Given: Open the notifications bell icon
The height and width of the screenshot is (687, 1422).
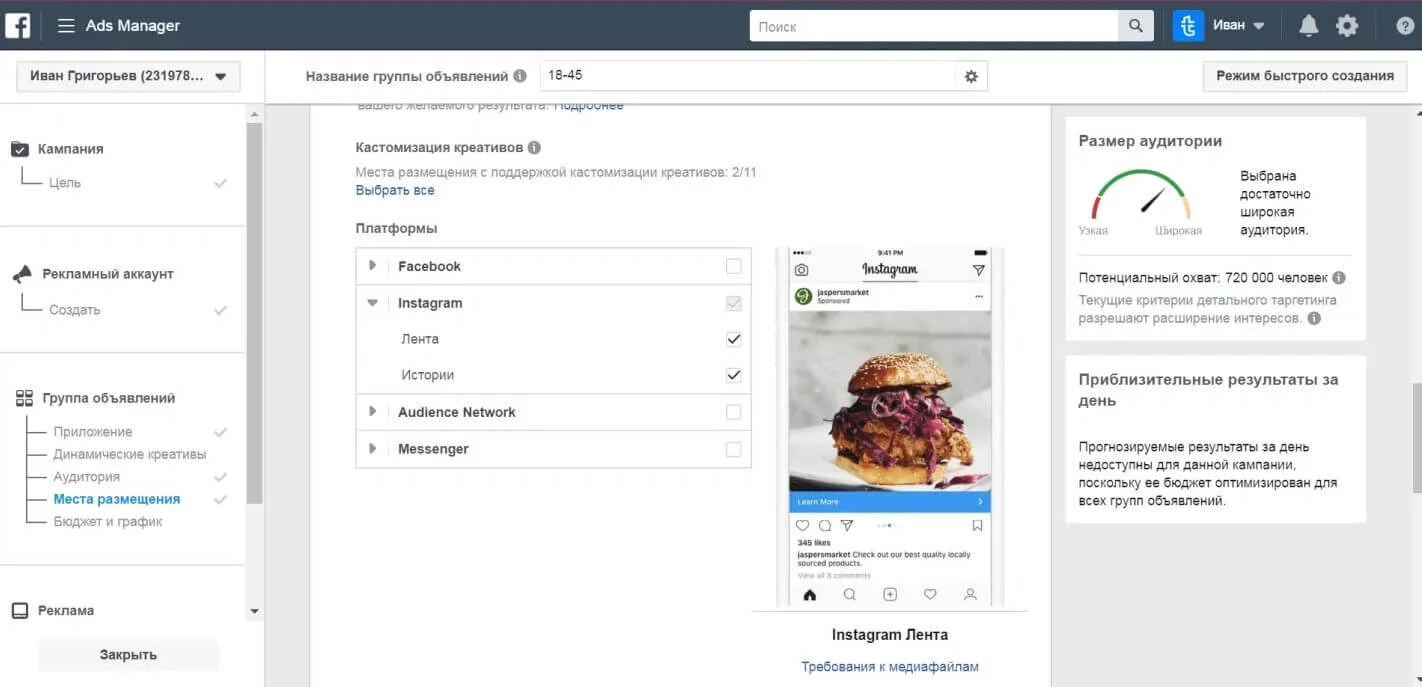Looking at the screenshot, I should [1308, 24].
